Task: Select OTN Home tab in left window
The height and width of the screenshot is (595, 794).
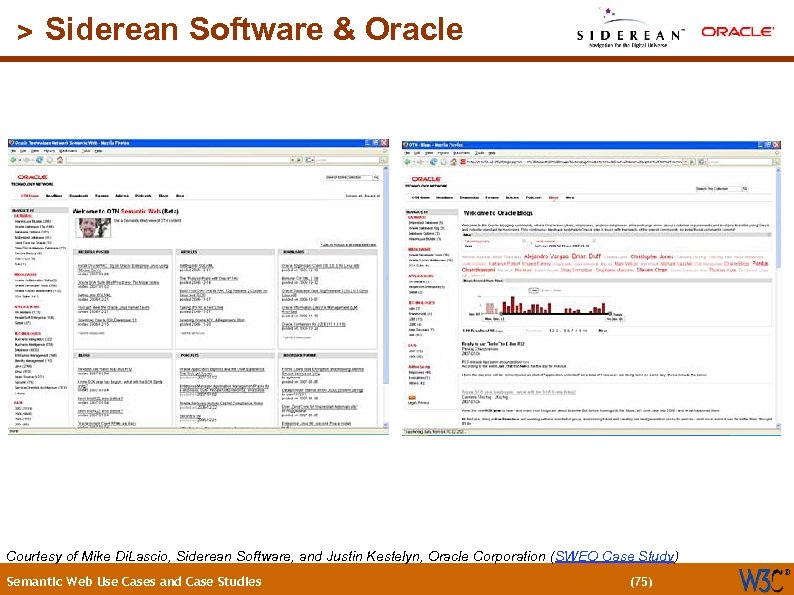Action: pos(30,196)
